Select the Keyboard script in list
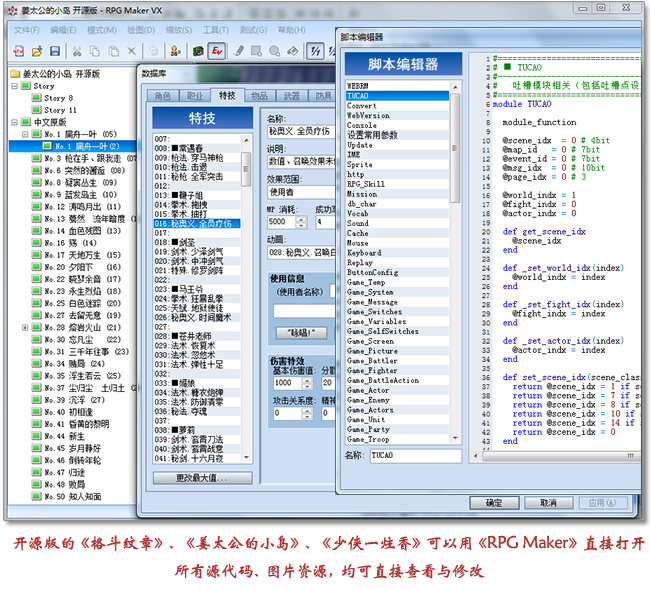 (x=397, y=253)
